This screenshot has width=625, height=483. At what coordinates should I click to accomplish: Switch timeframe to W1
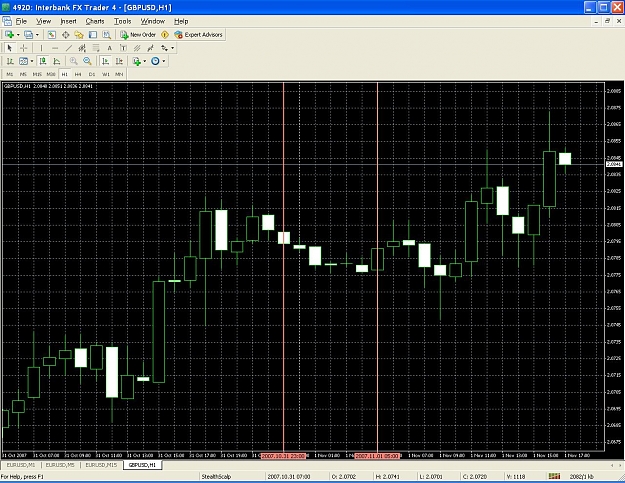(106, 74)
